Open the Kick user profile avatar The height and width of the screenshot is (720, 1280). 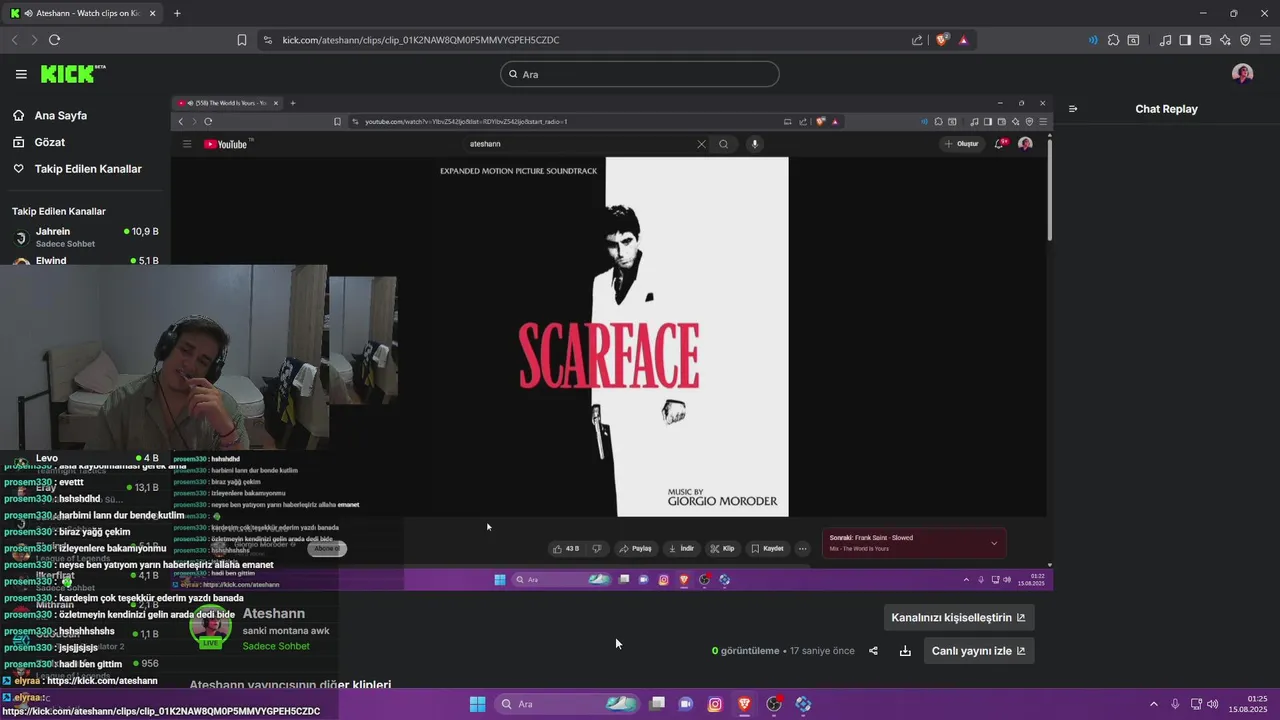(1242, 74)
